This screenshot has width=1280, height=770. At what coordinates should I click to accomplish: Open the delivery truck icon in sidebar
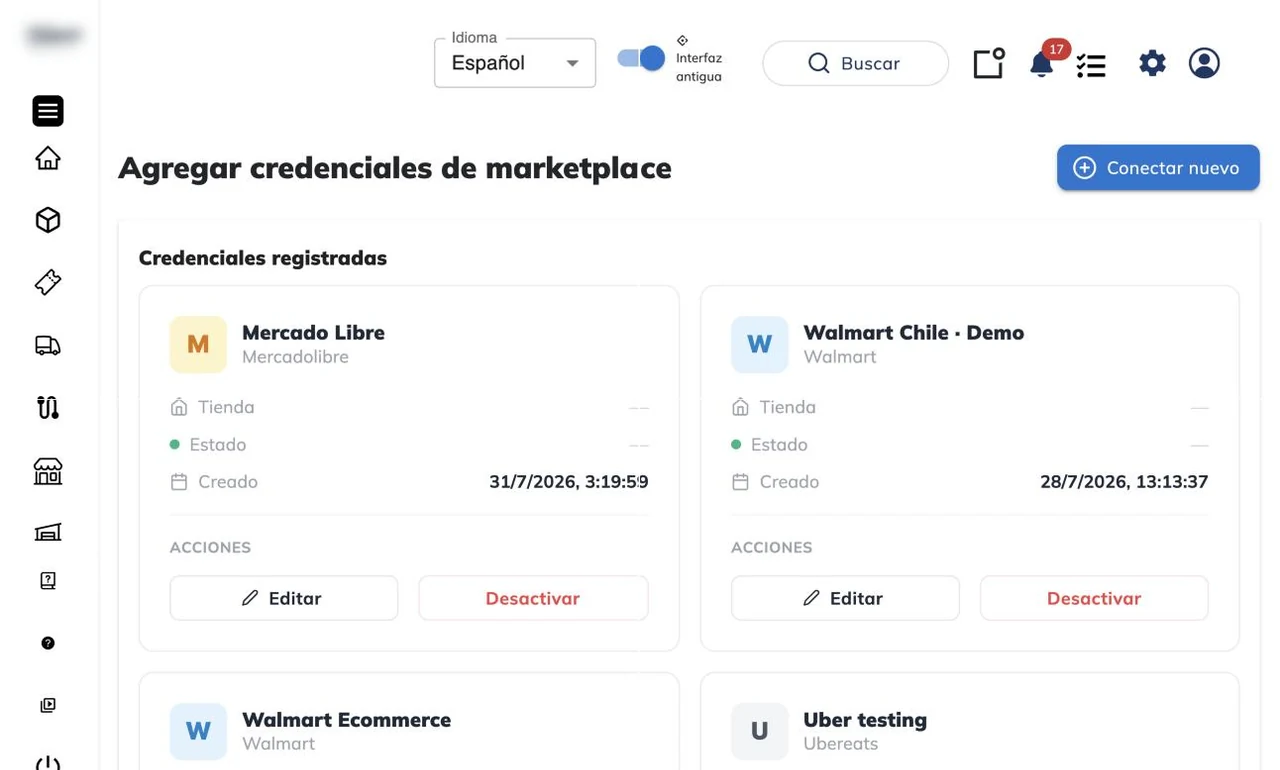click(x=48, y=345)
